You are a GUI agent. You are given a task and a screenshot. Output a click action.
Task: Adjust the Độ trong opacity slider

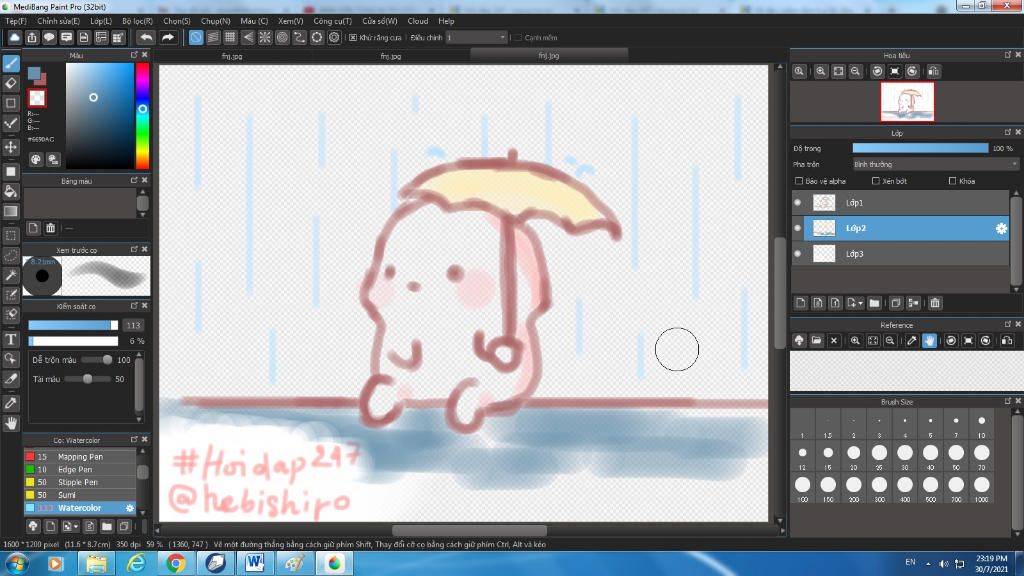point(920,148)
